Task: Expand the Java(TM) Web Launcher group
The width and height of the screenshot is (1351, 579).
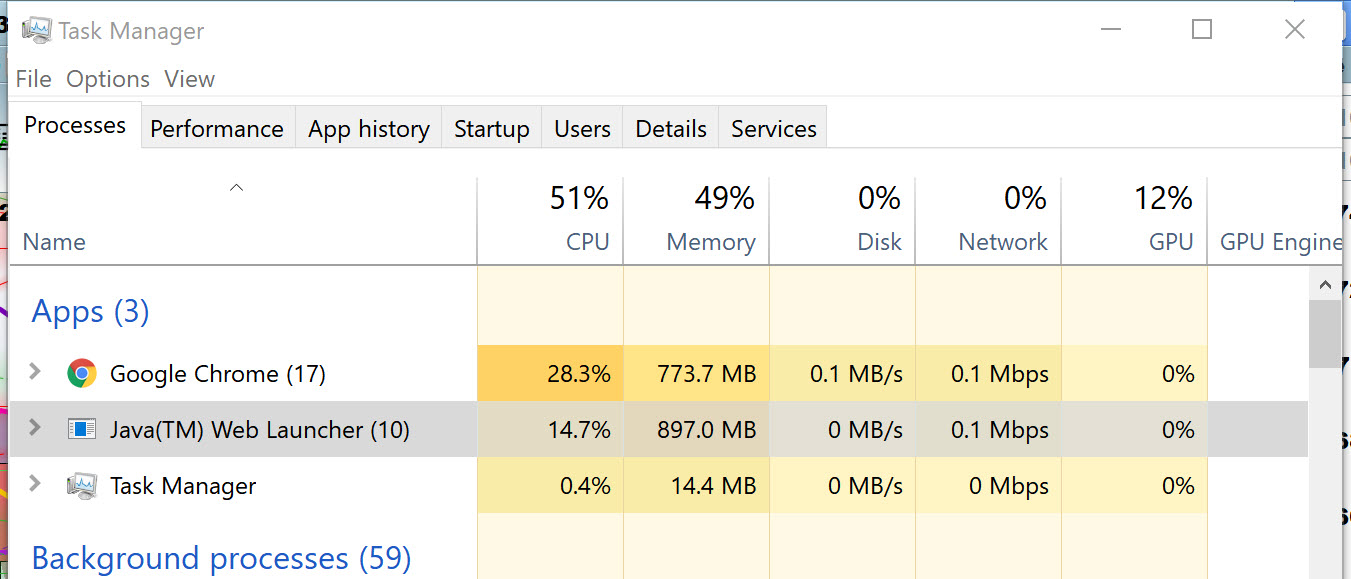Action: click(x=35, y=428)
